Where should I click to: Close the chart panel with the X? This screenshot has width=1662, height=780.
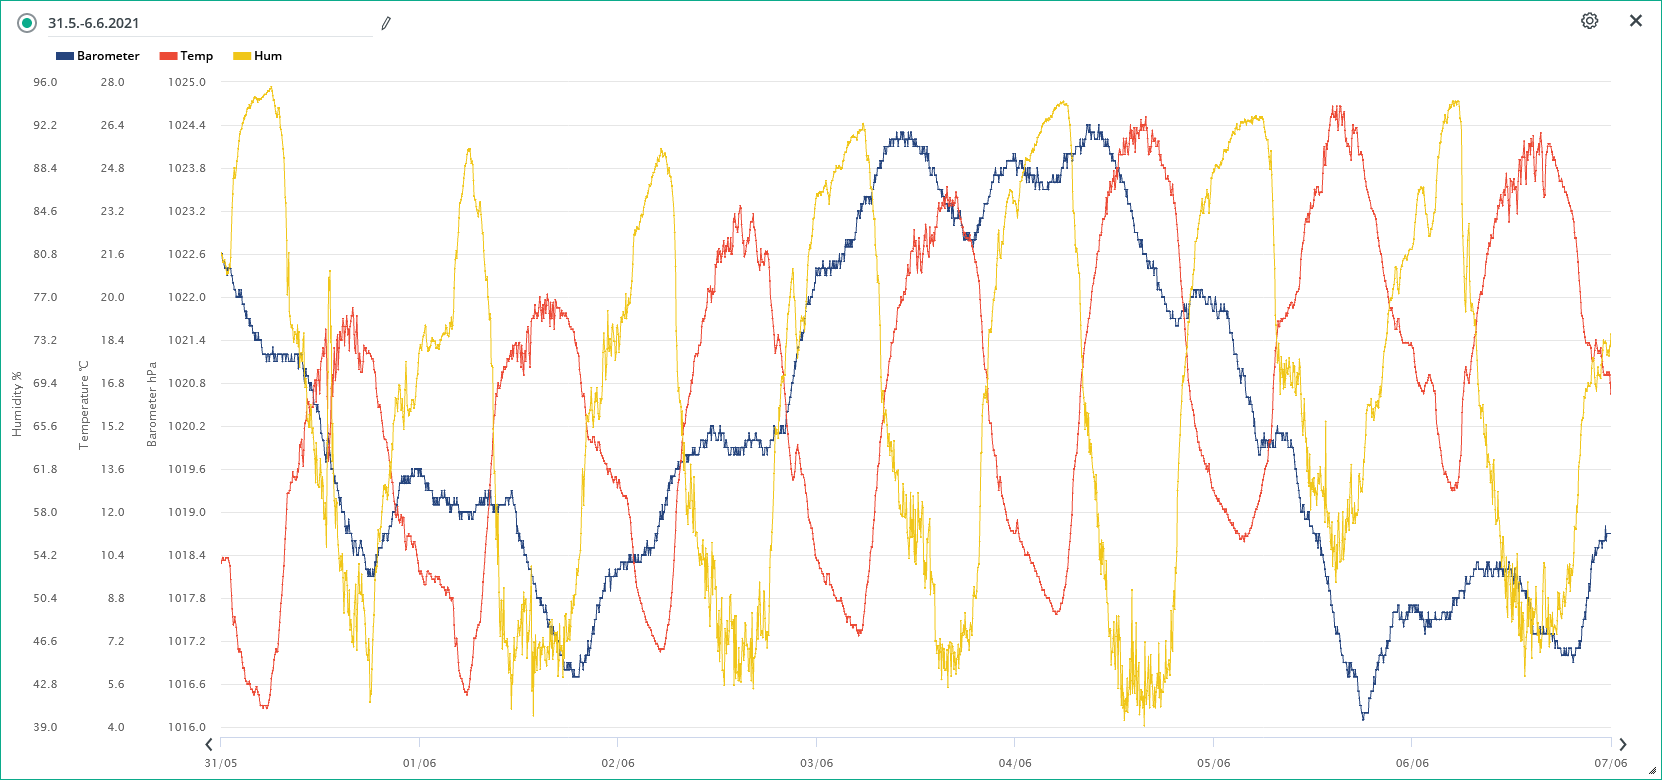pos(1636,21)
